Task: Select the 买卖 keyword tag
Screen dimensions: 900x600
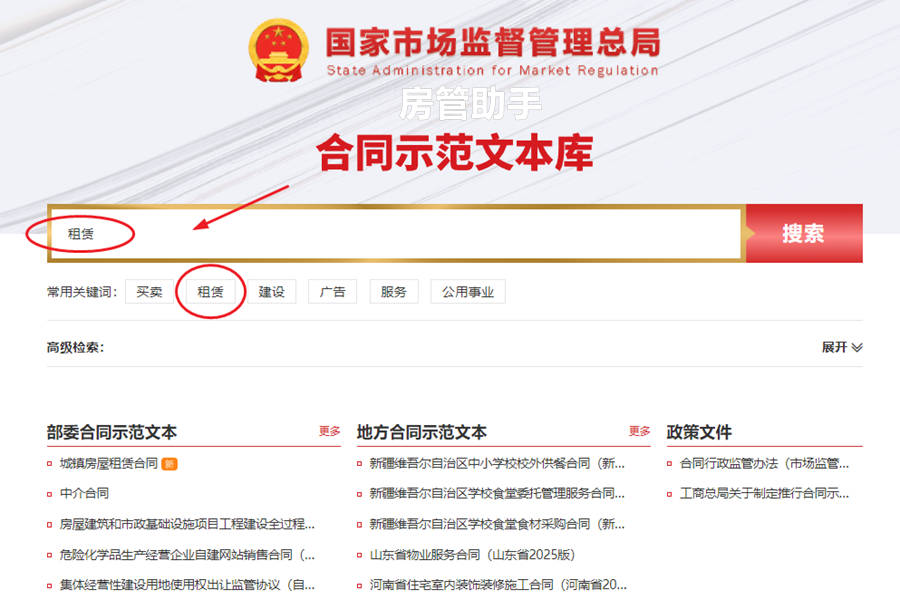Action: 149,292
